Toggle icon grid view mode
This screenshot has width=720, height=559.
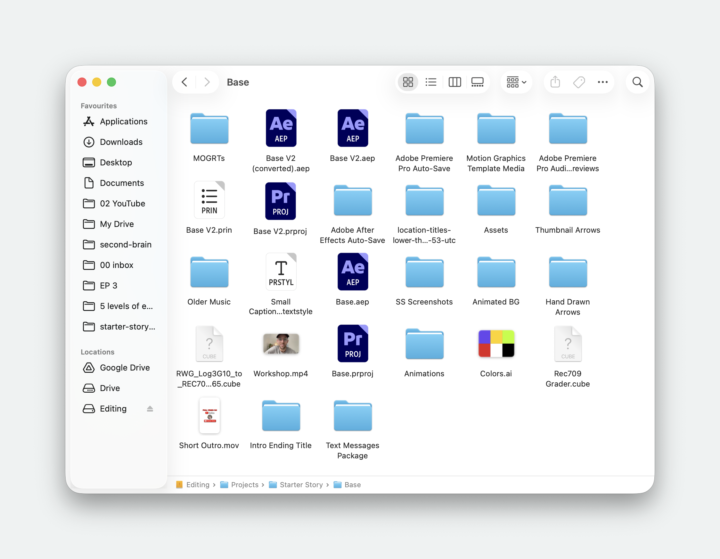pyautogui.click(x=408, y=82)
